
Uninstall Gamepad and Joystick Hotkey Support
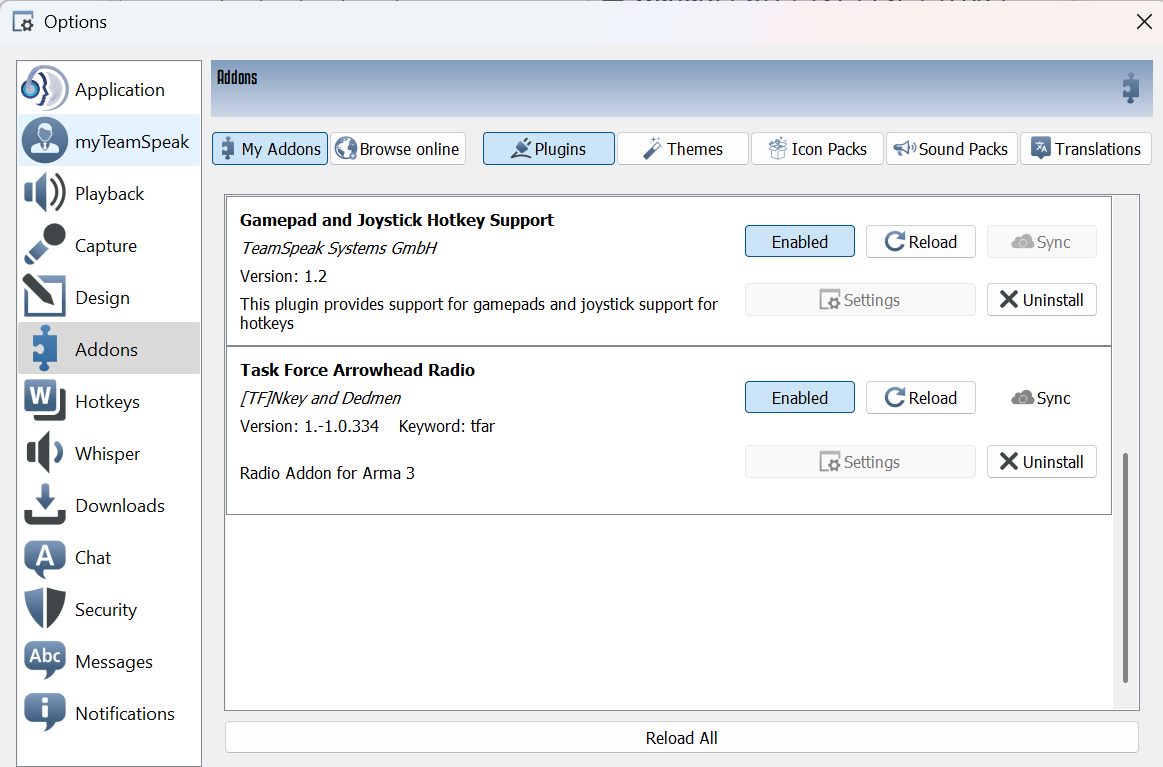click(1041, 300)
